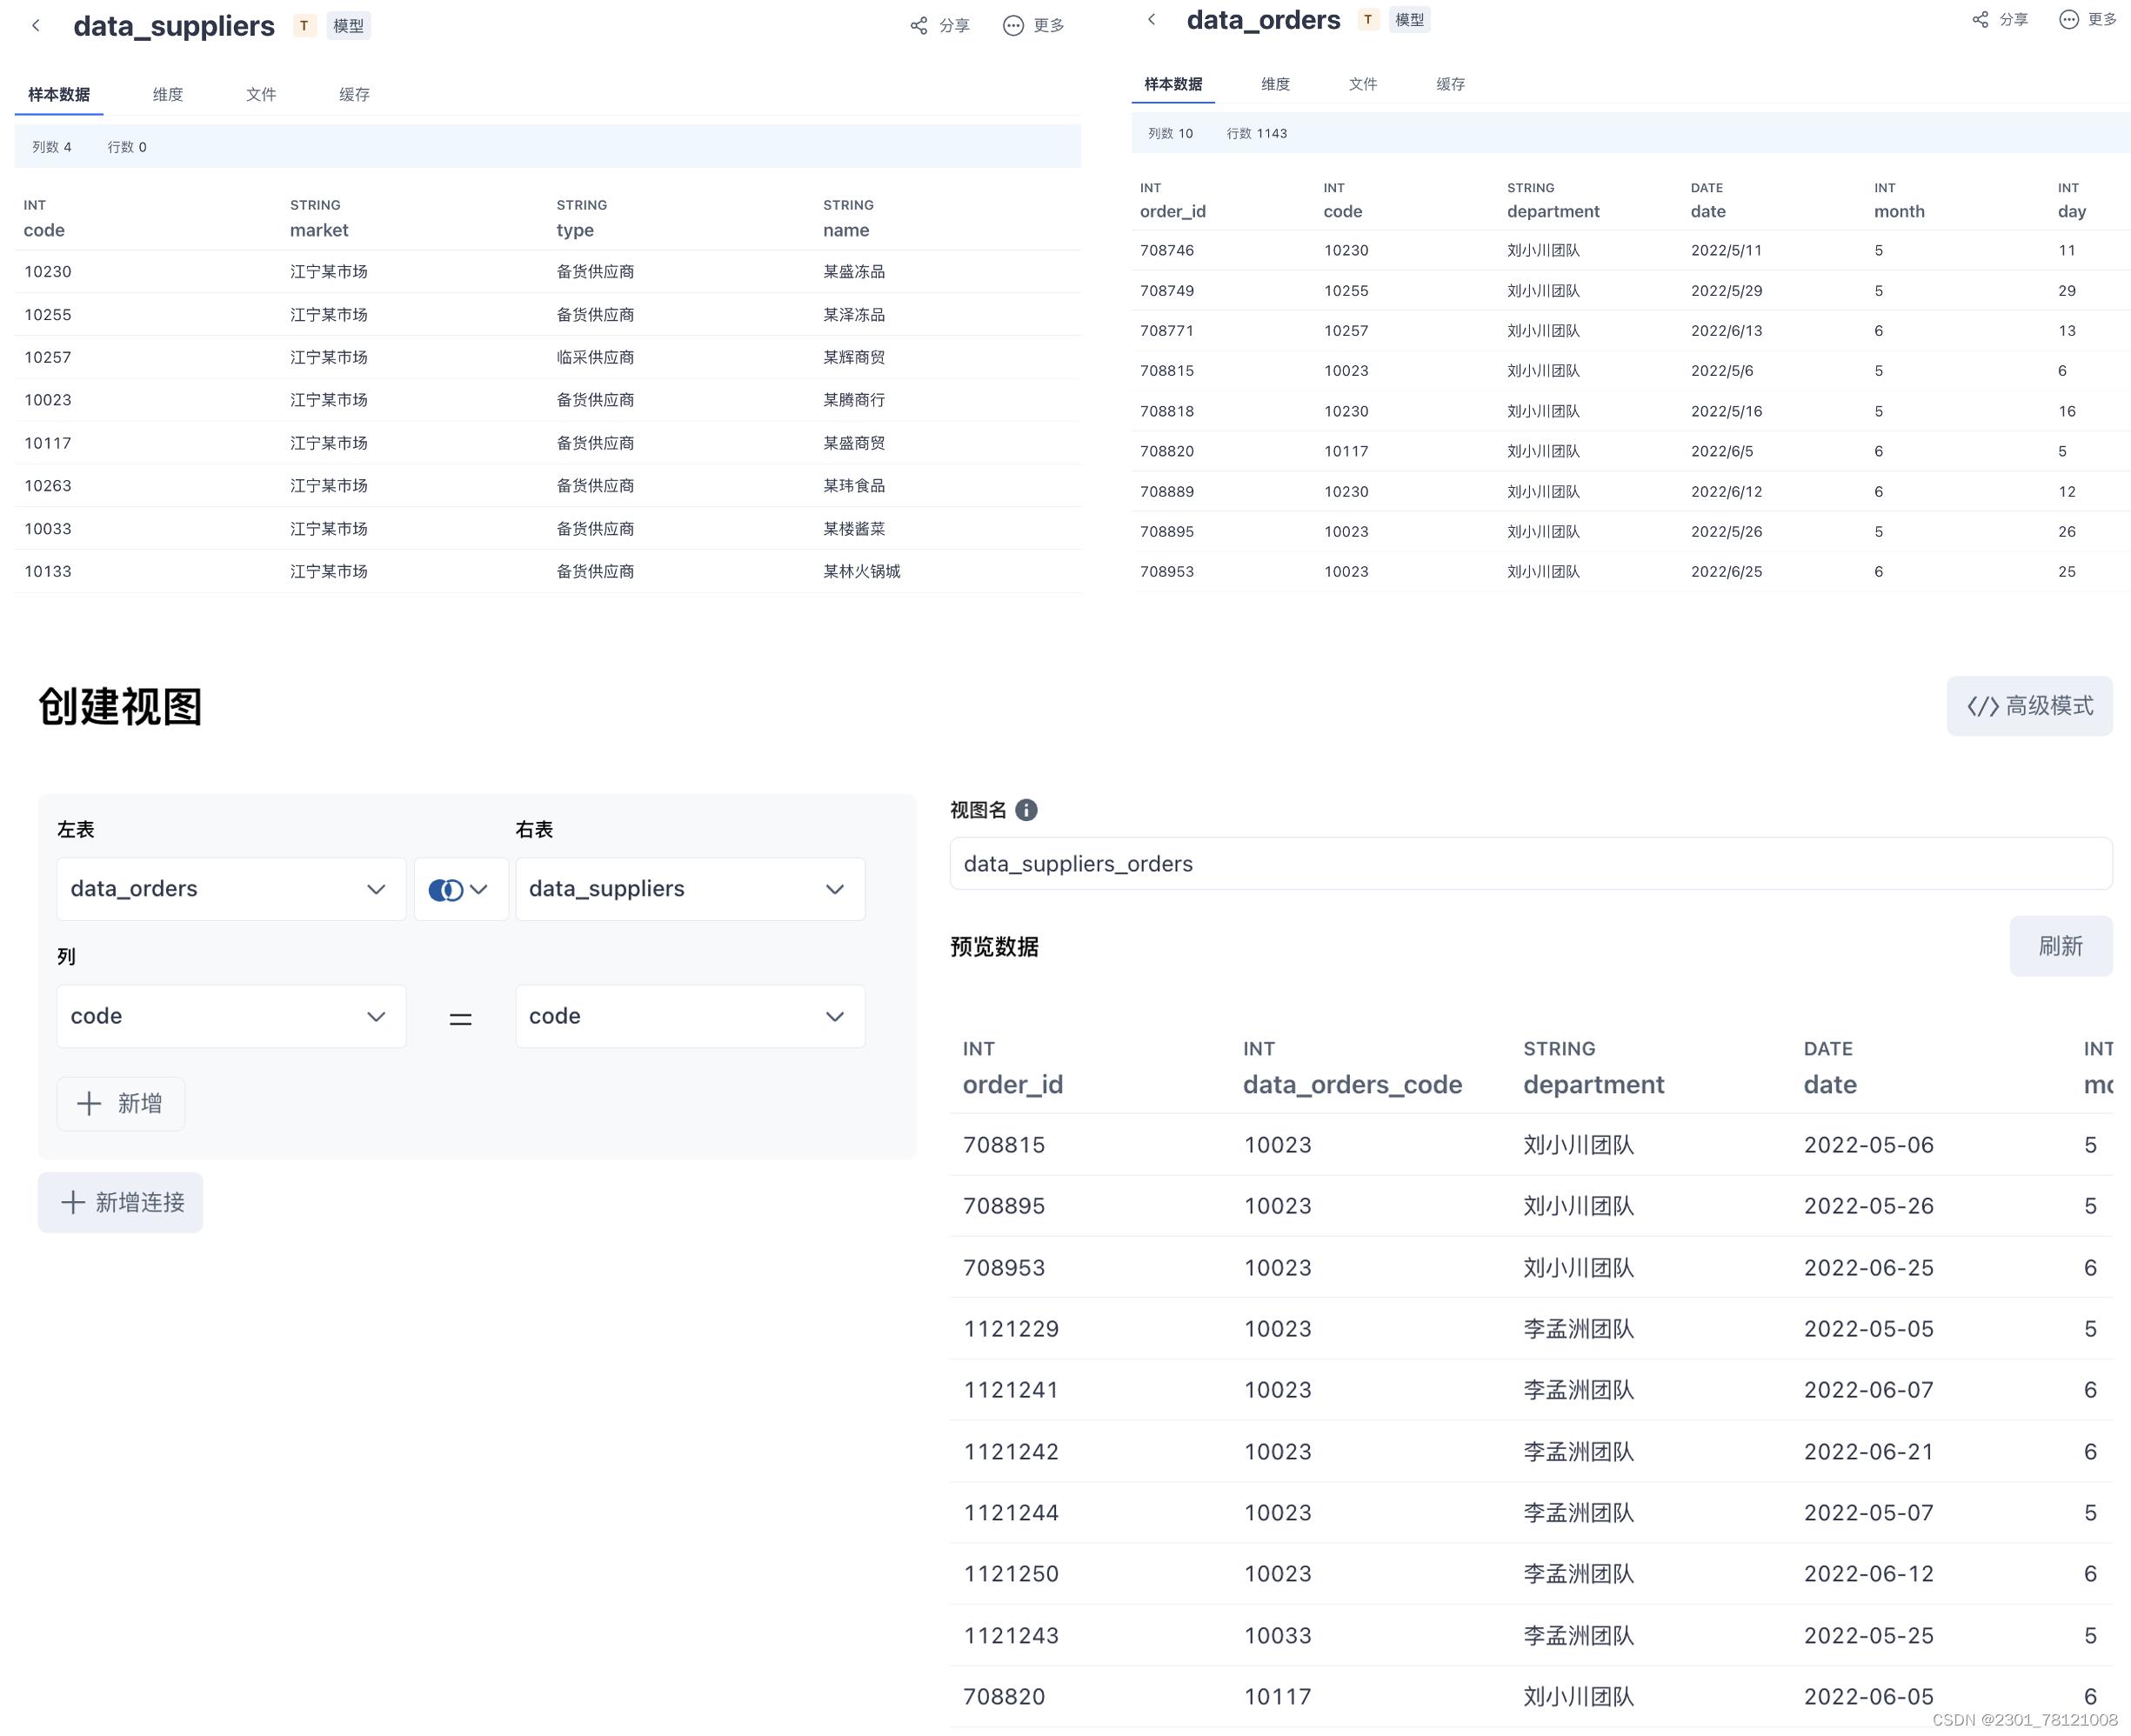The image size is (2131, 1736).
Task: Select 样本数据 tab in data_suppliers
Action: click(x=59, y=94)
